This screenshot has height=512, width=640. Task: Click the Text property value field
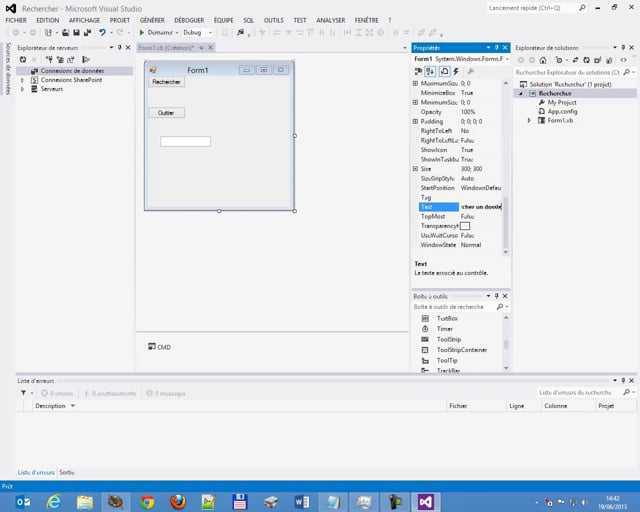[x=481, y=207]
